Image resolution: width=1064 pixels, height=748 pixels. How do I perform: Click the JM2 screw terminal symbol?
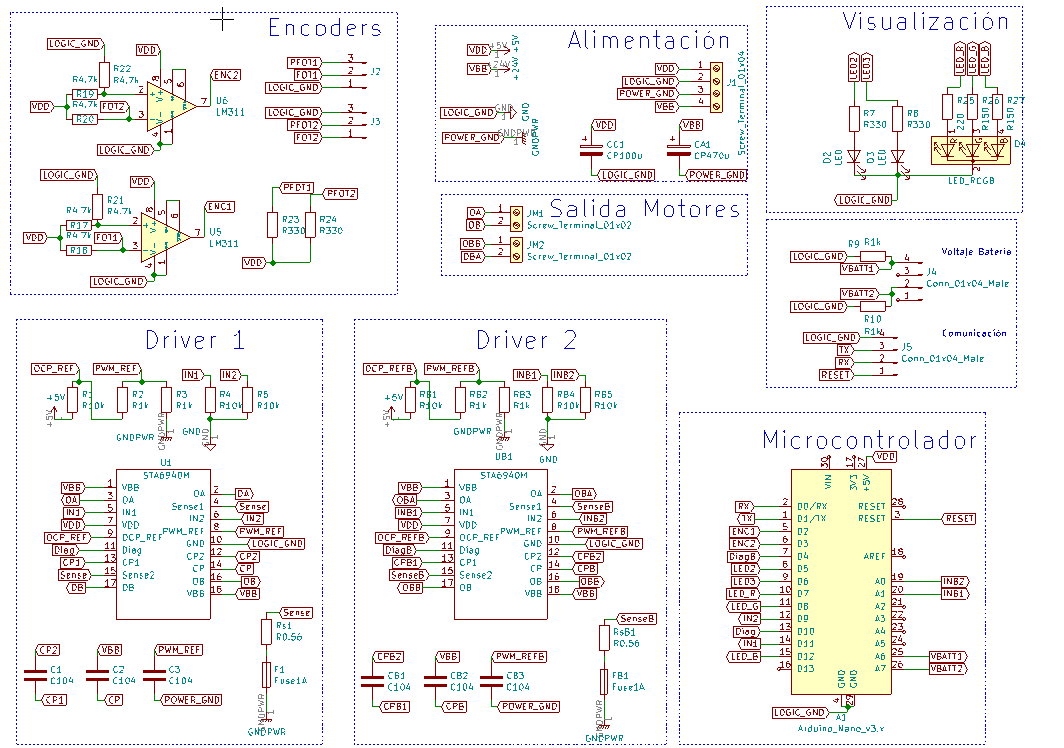click(516, 250)
